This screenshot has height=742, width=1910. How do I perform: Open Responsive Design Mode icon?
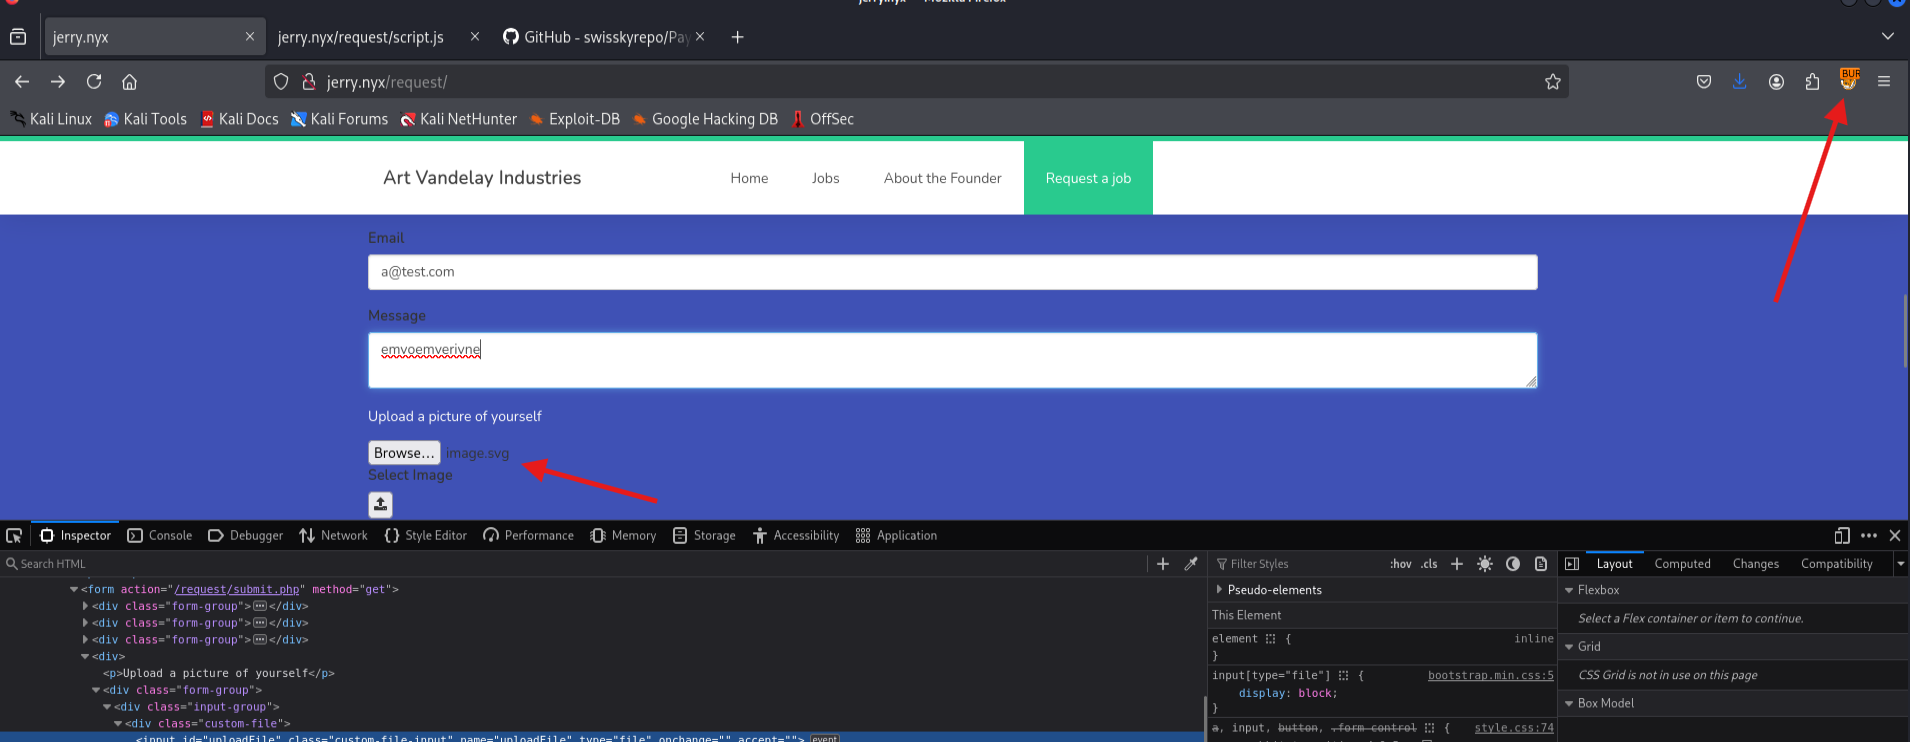[1842, 536]
